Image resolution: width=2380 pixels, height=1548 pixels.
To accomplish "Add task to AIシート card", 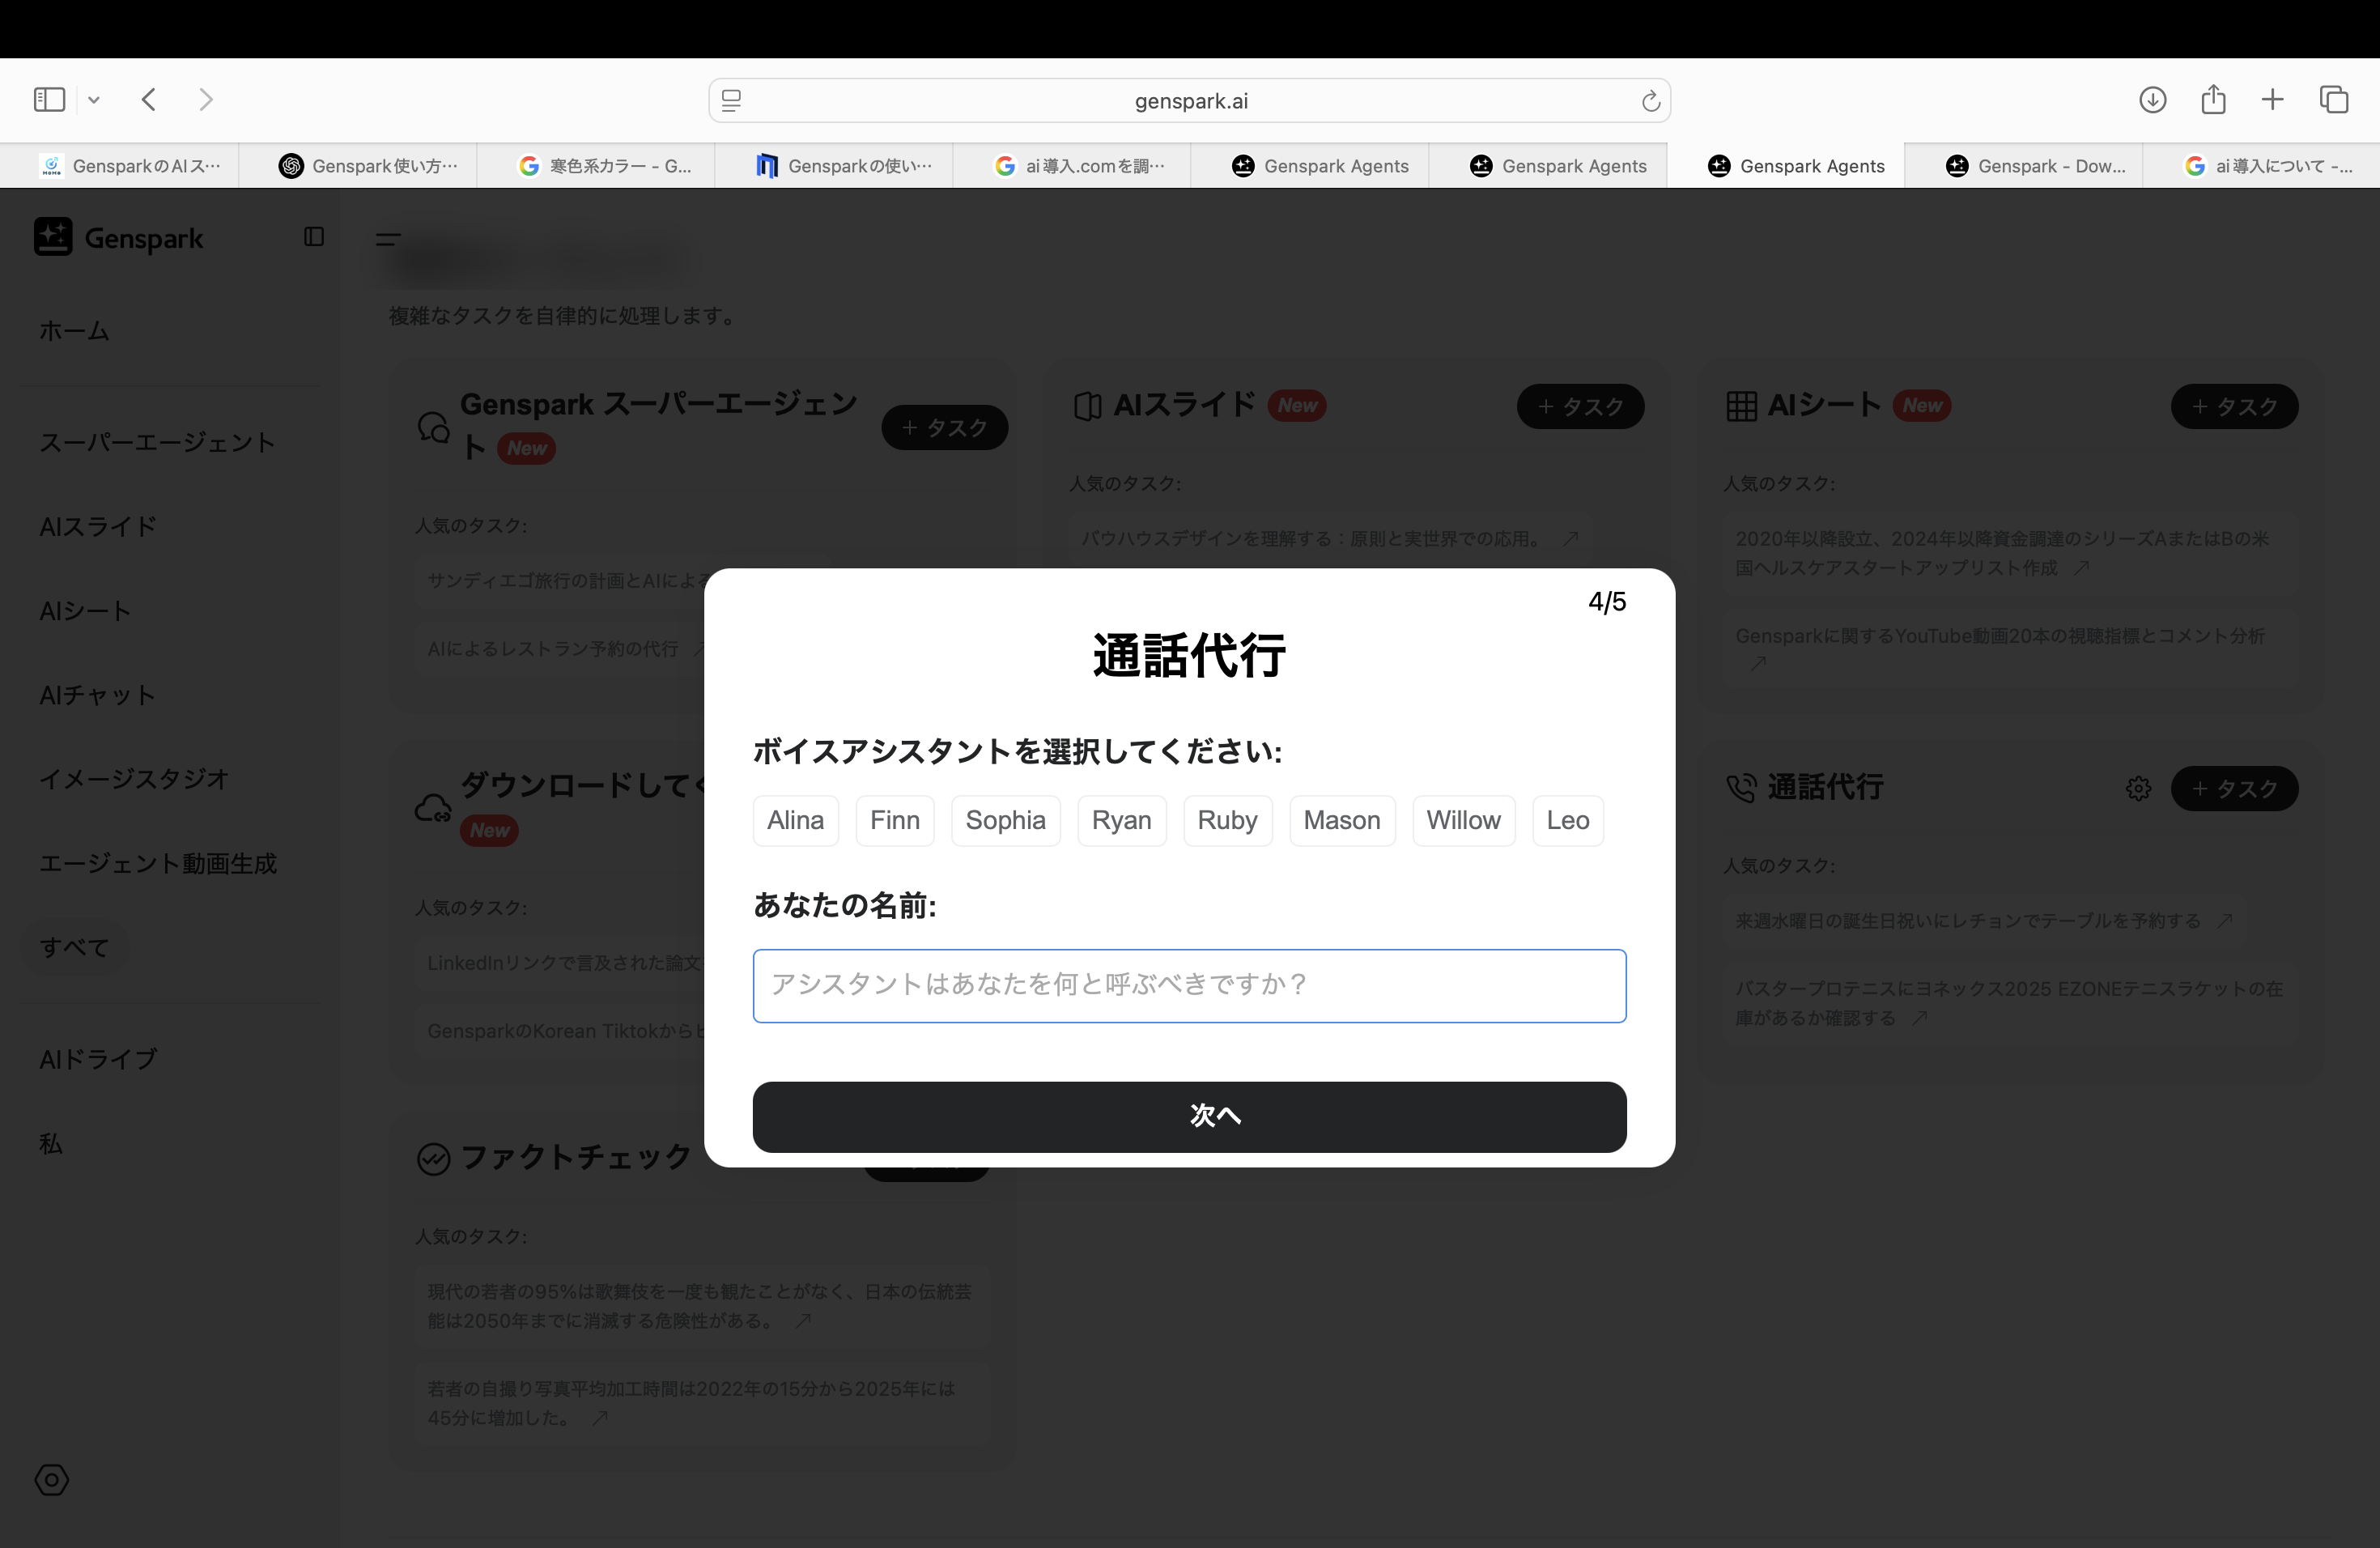I will coord(2234,407).
